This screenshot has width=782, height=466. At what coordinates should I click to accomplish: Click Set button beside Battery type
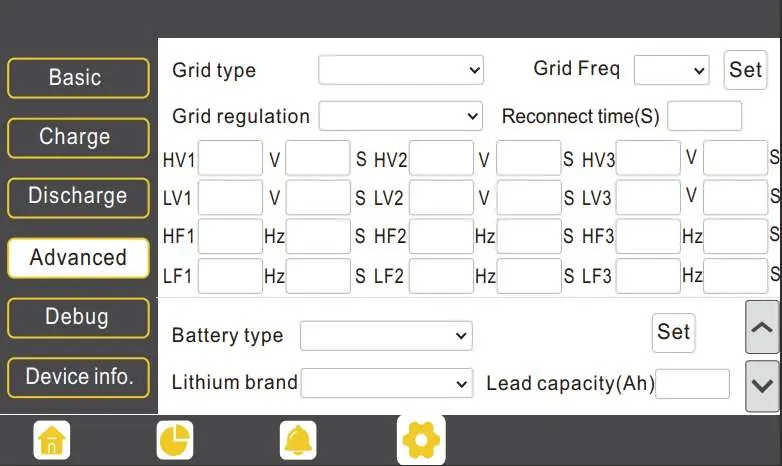point(673,332)
